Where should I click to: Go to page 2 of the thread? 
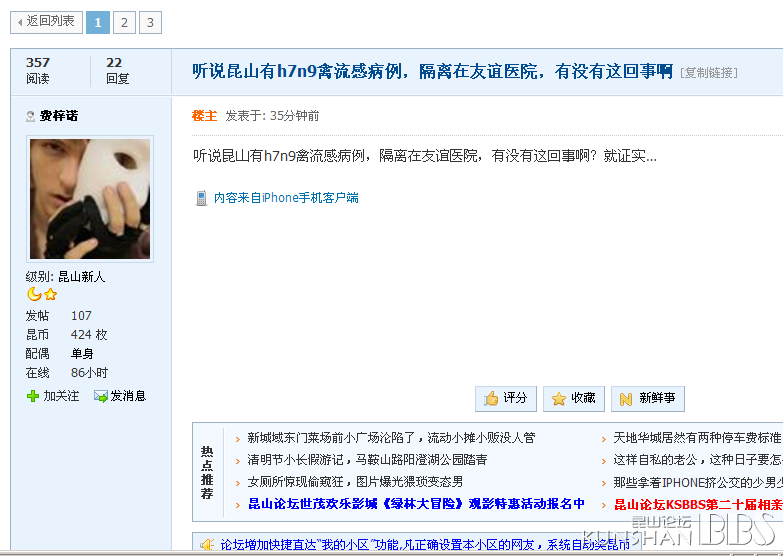124,22
